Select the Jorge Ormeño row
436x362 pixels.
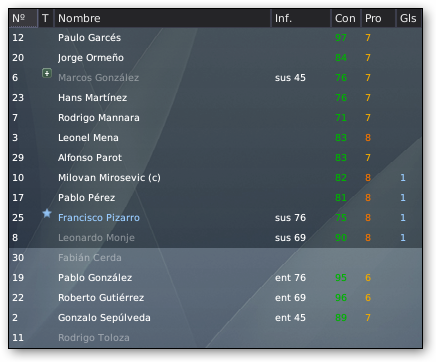[x=215, y=58]
